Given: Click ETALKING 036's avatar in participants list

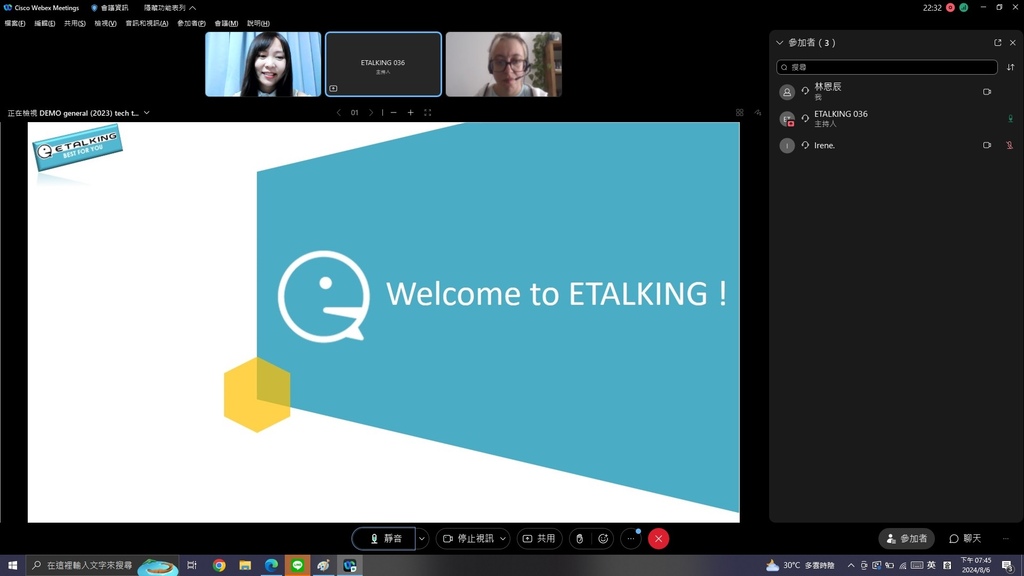Looking at the screenshot, I should (787, 119).
